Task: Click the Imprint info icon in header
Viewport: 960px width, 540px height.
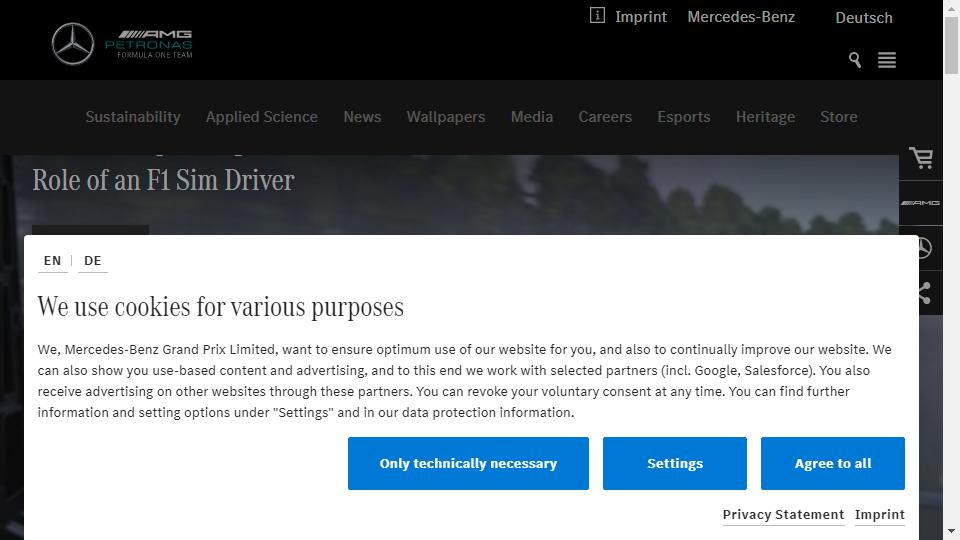Action: 597,15
